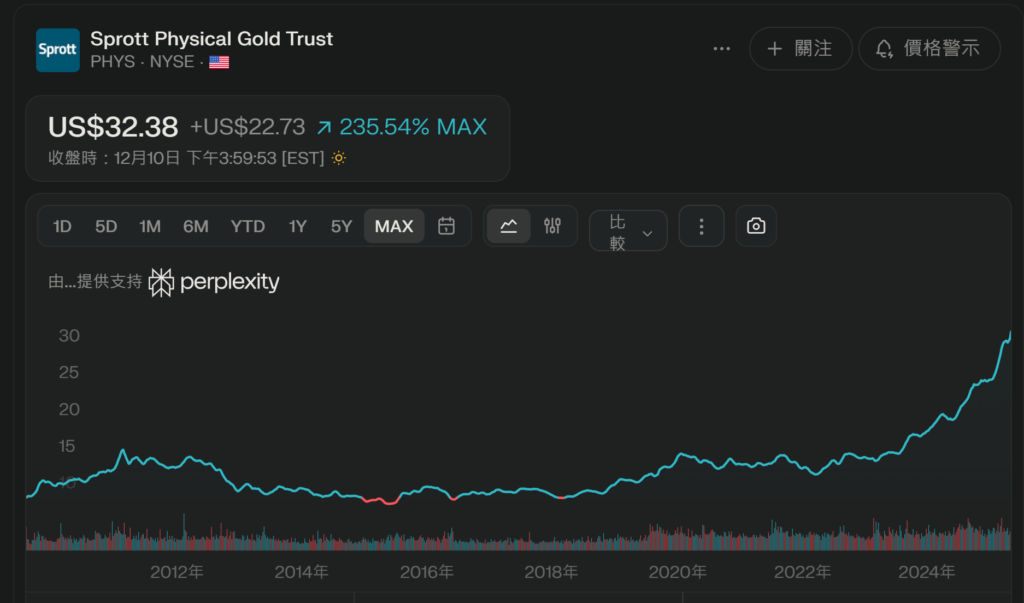
Task: Click the Perplexity logo
Action: pyautogui.click(x=214, y=283)
